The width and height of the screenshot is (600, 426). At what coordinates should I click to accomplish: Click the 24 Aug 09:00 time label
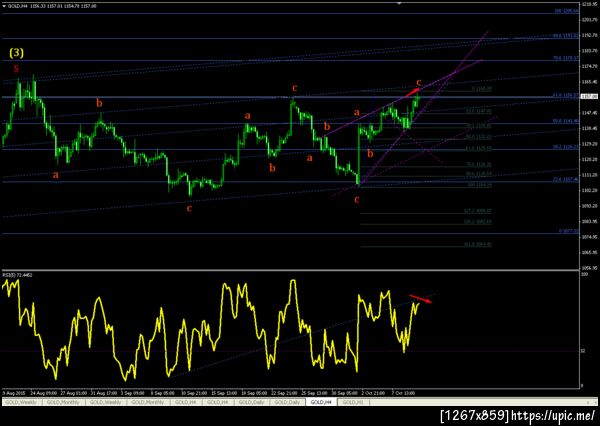coord(44,393)
